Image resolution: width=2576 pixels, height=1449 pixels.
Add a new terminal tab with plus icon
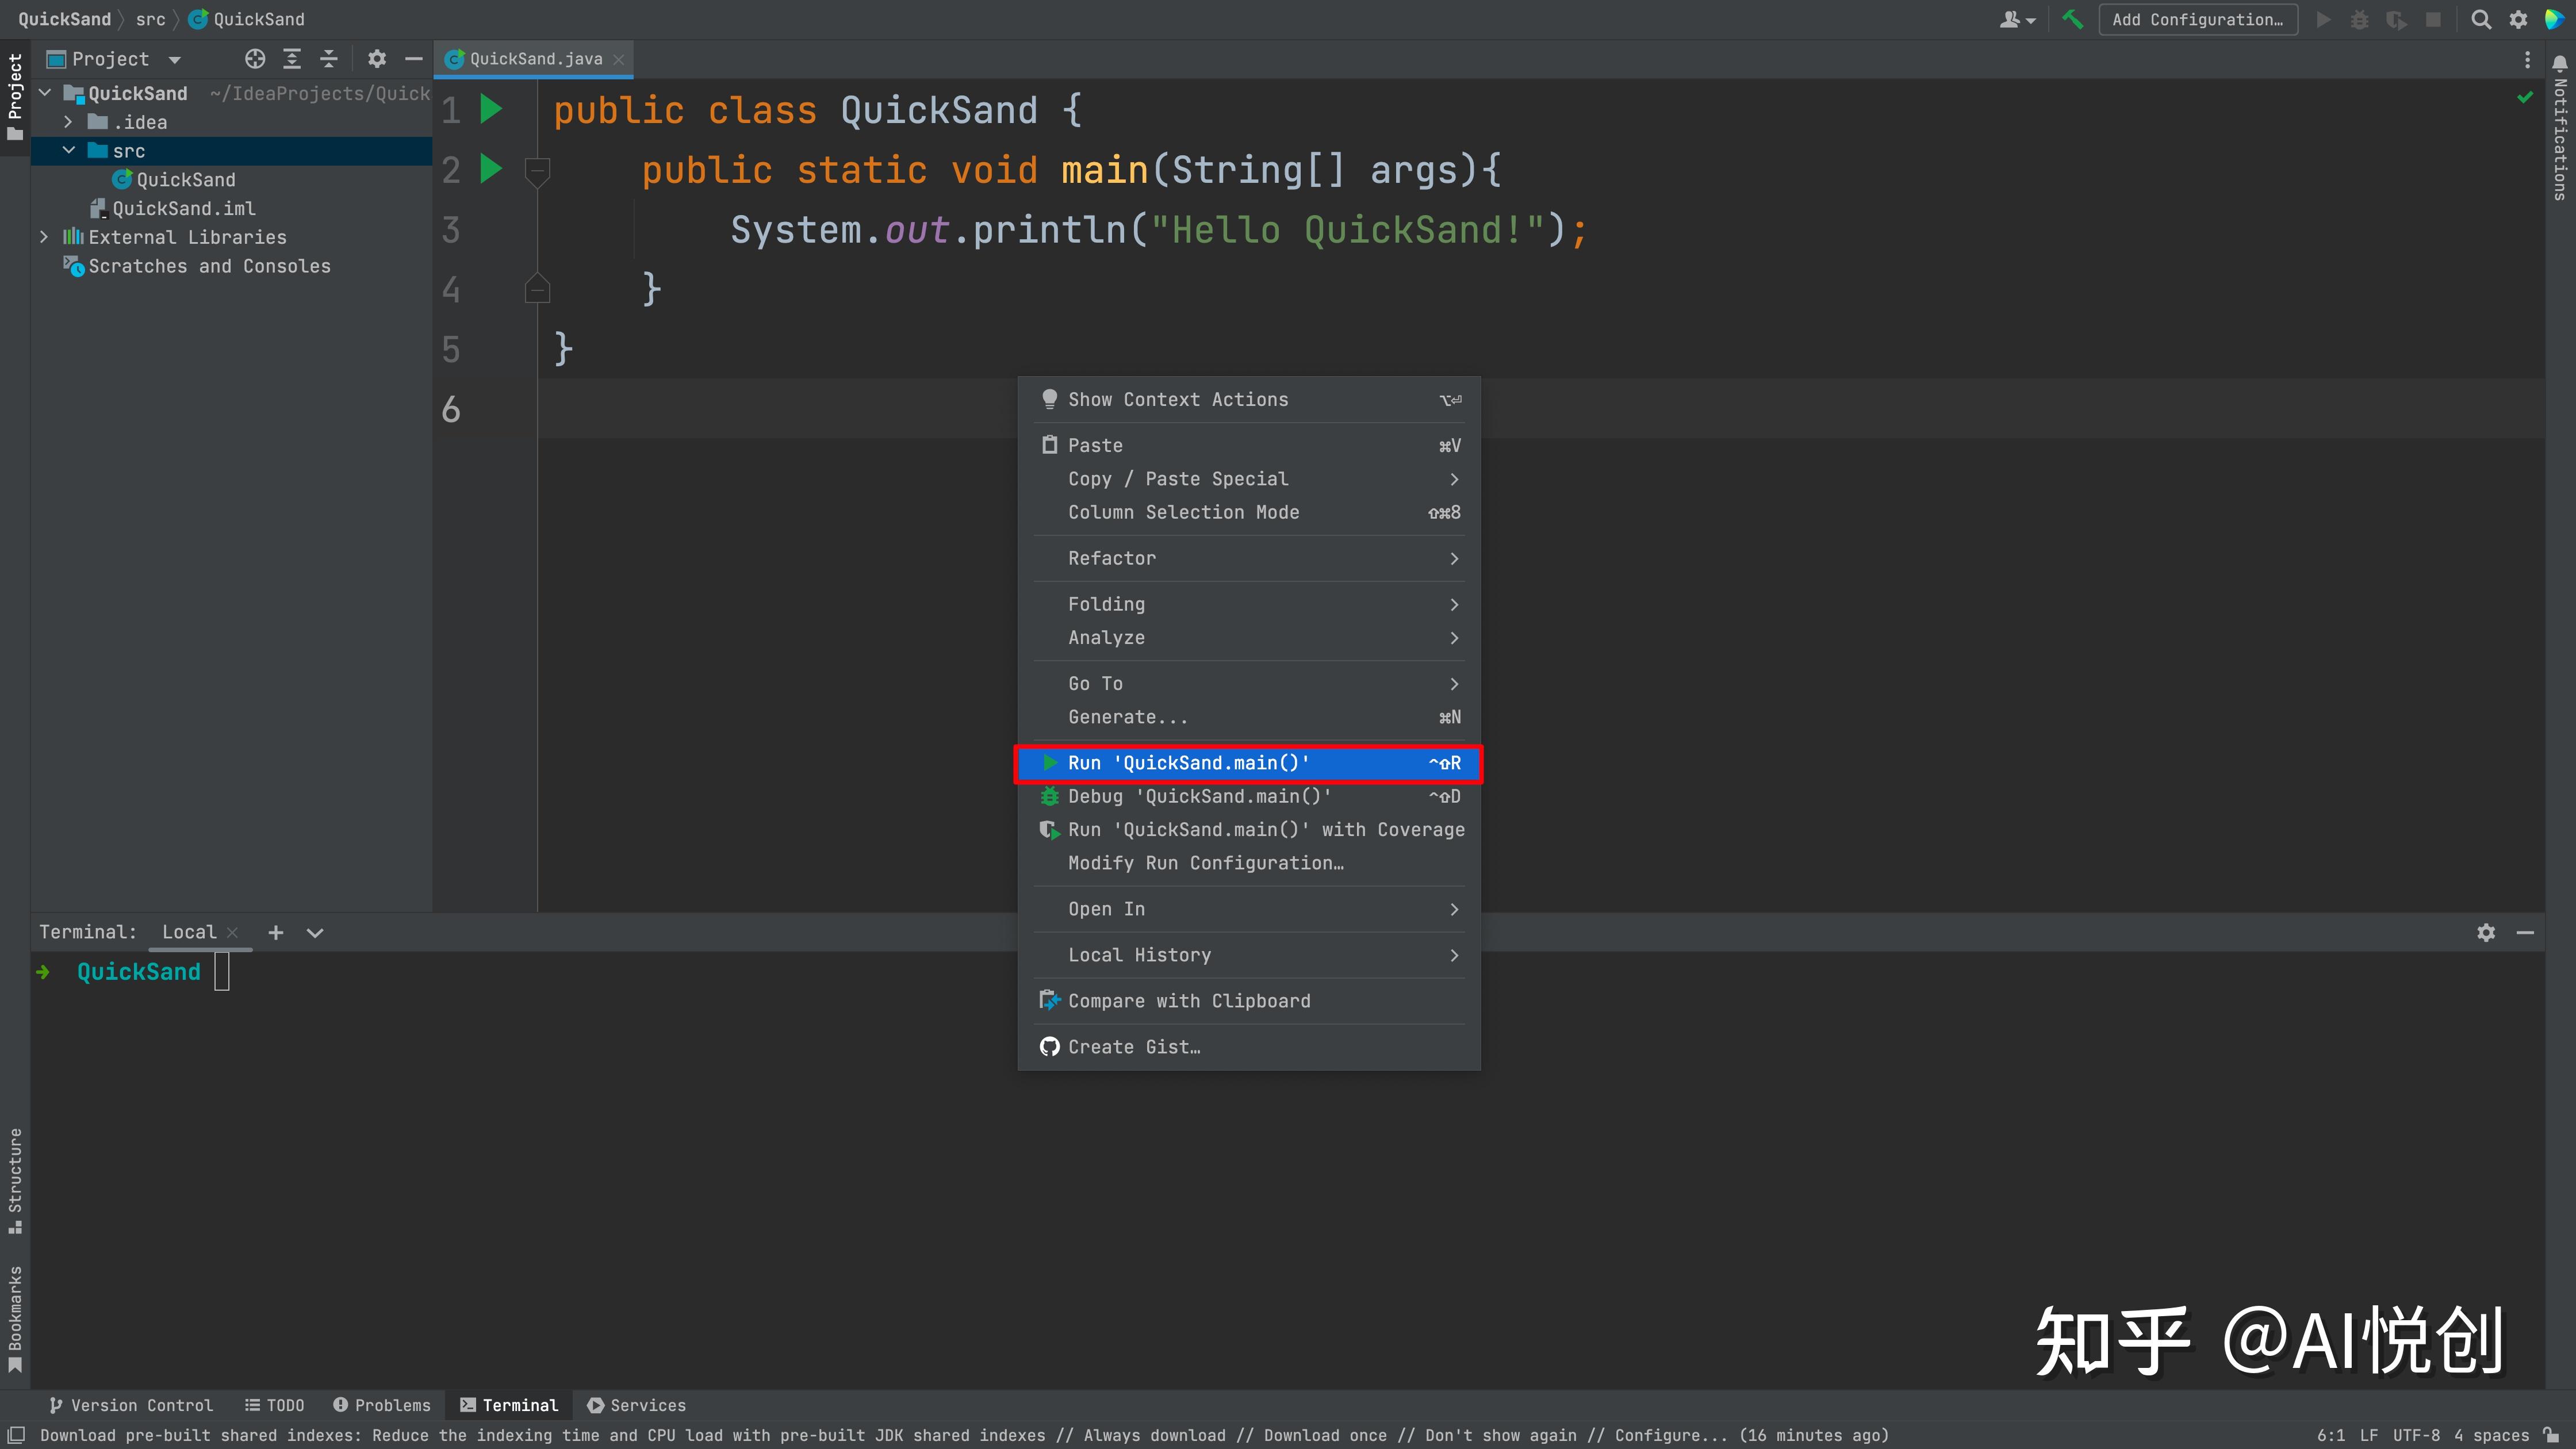[x=276, y=932]
